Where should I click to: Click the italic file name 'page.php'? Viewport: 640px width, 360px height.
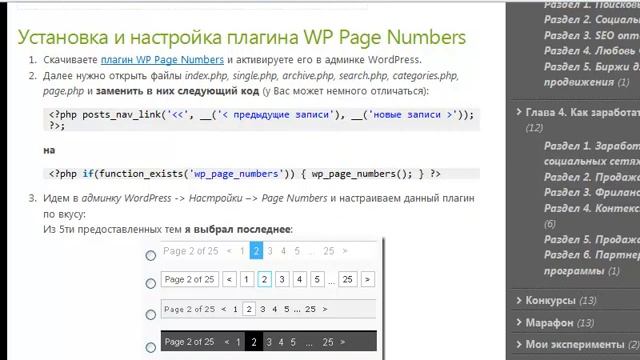(x=63, y=91)
